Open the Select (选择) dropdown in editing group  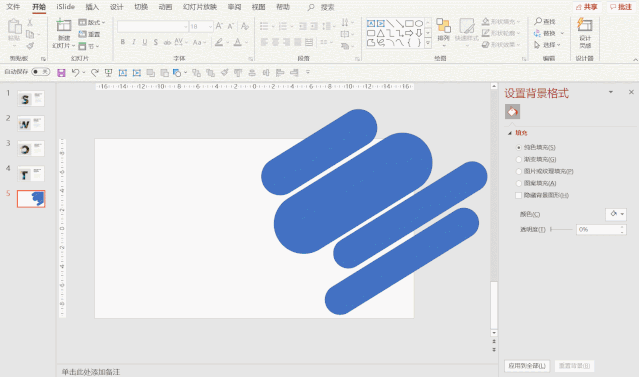[x=547, y=45]
